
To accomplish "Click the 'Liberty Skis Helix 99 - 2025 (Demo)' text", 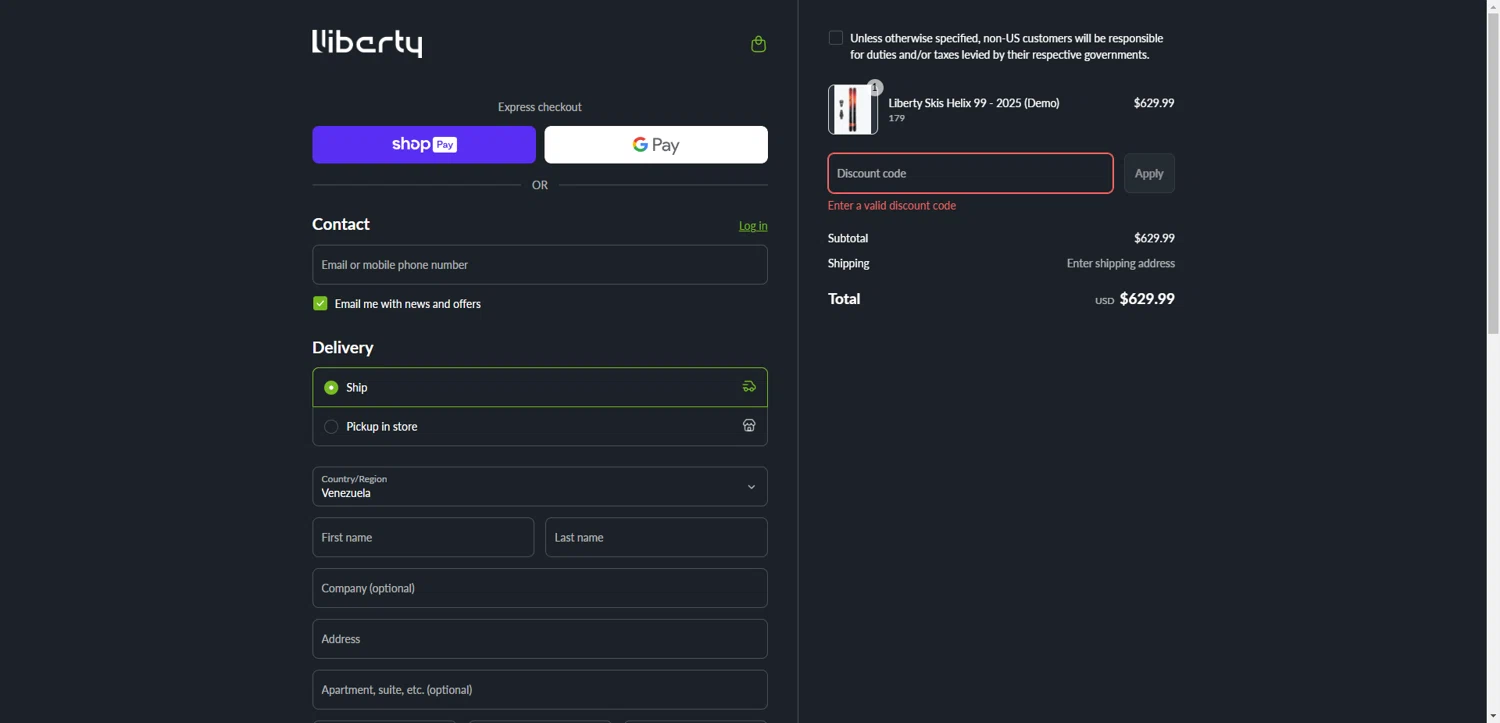I will 974,103.
